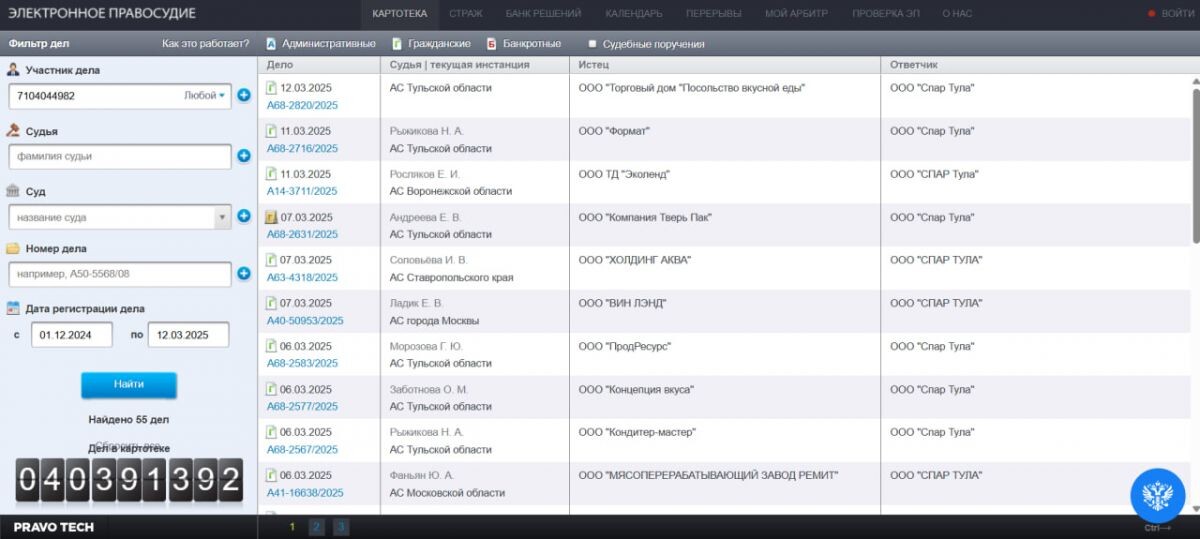The image size is (1200, 539).
Task: Filter by Банкротные cases
Action: click(x=524, y=44)
